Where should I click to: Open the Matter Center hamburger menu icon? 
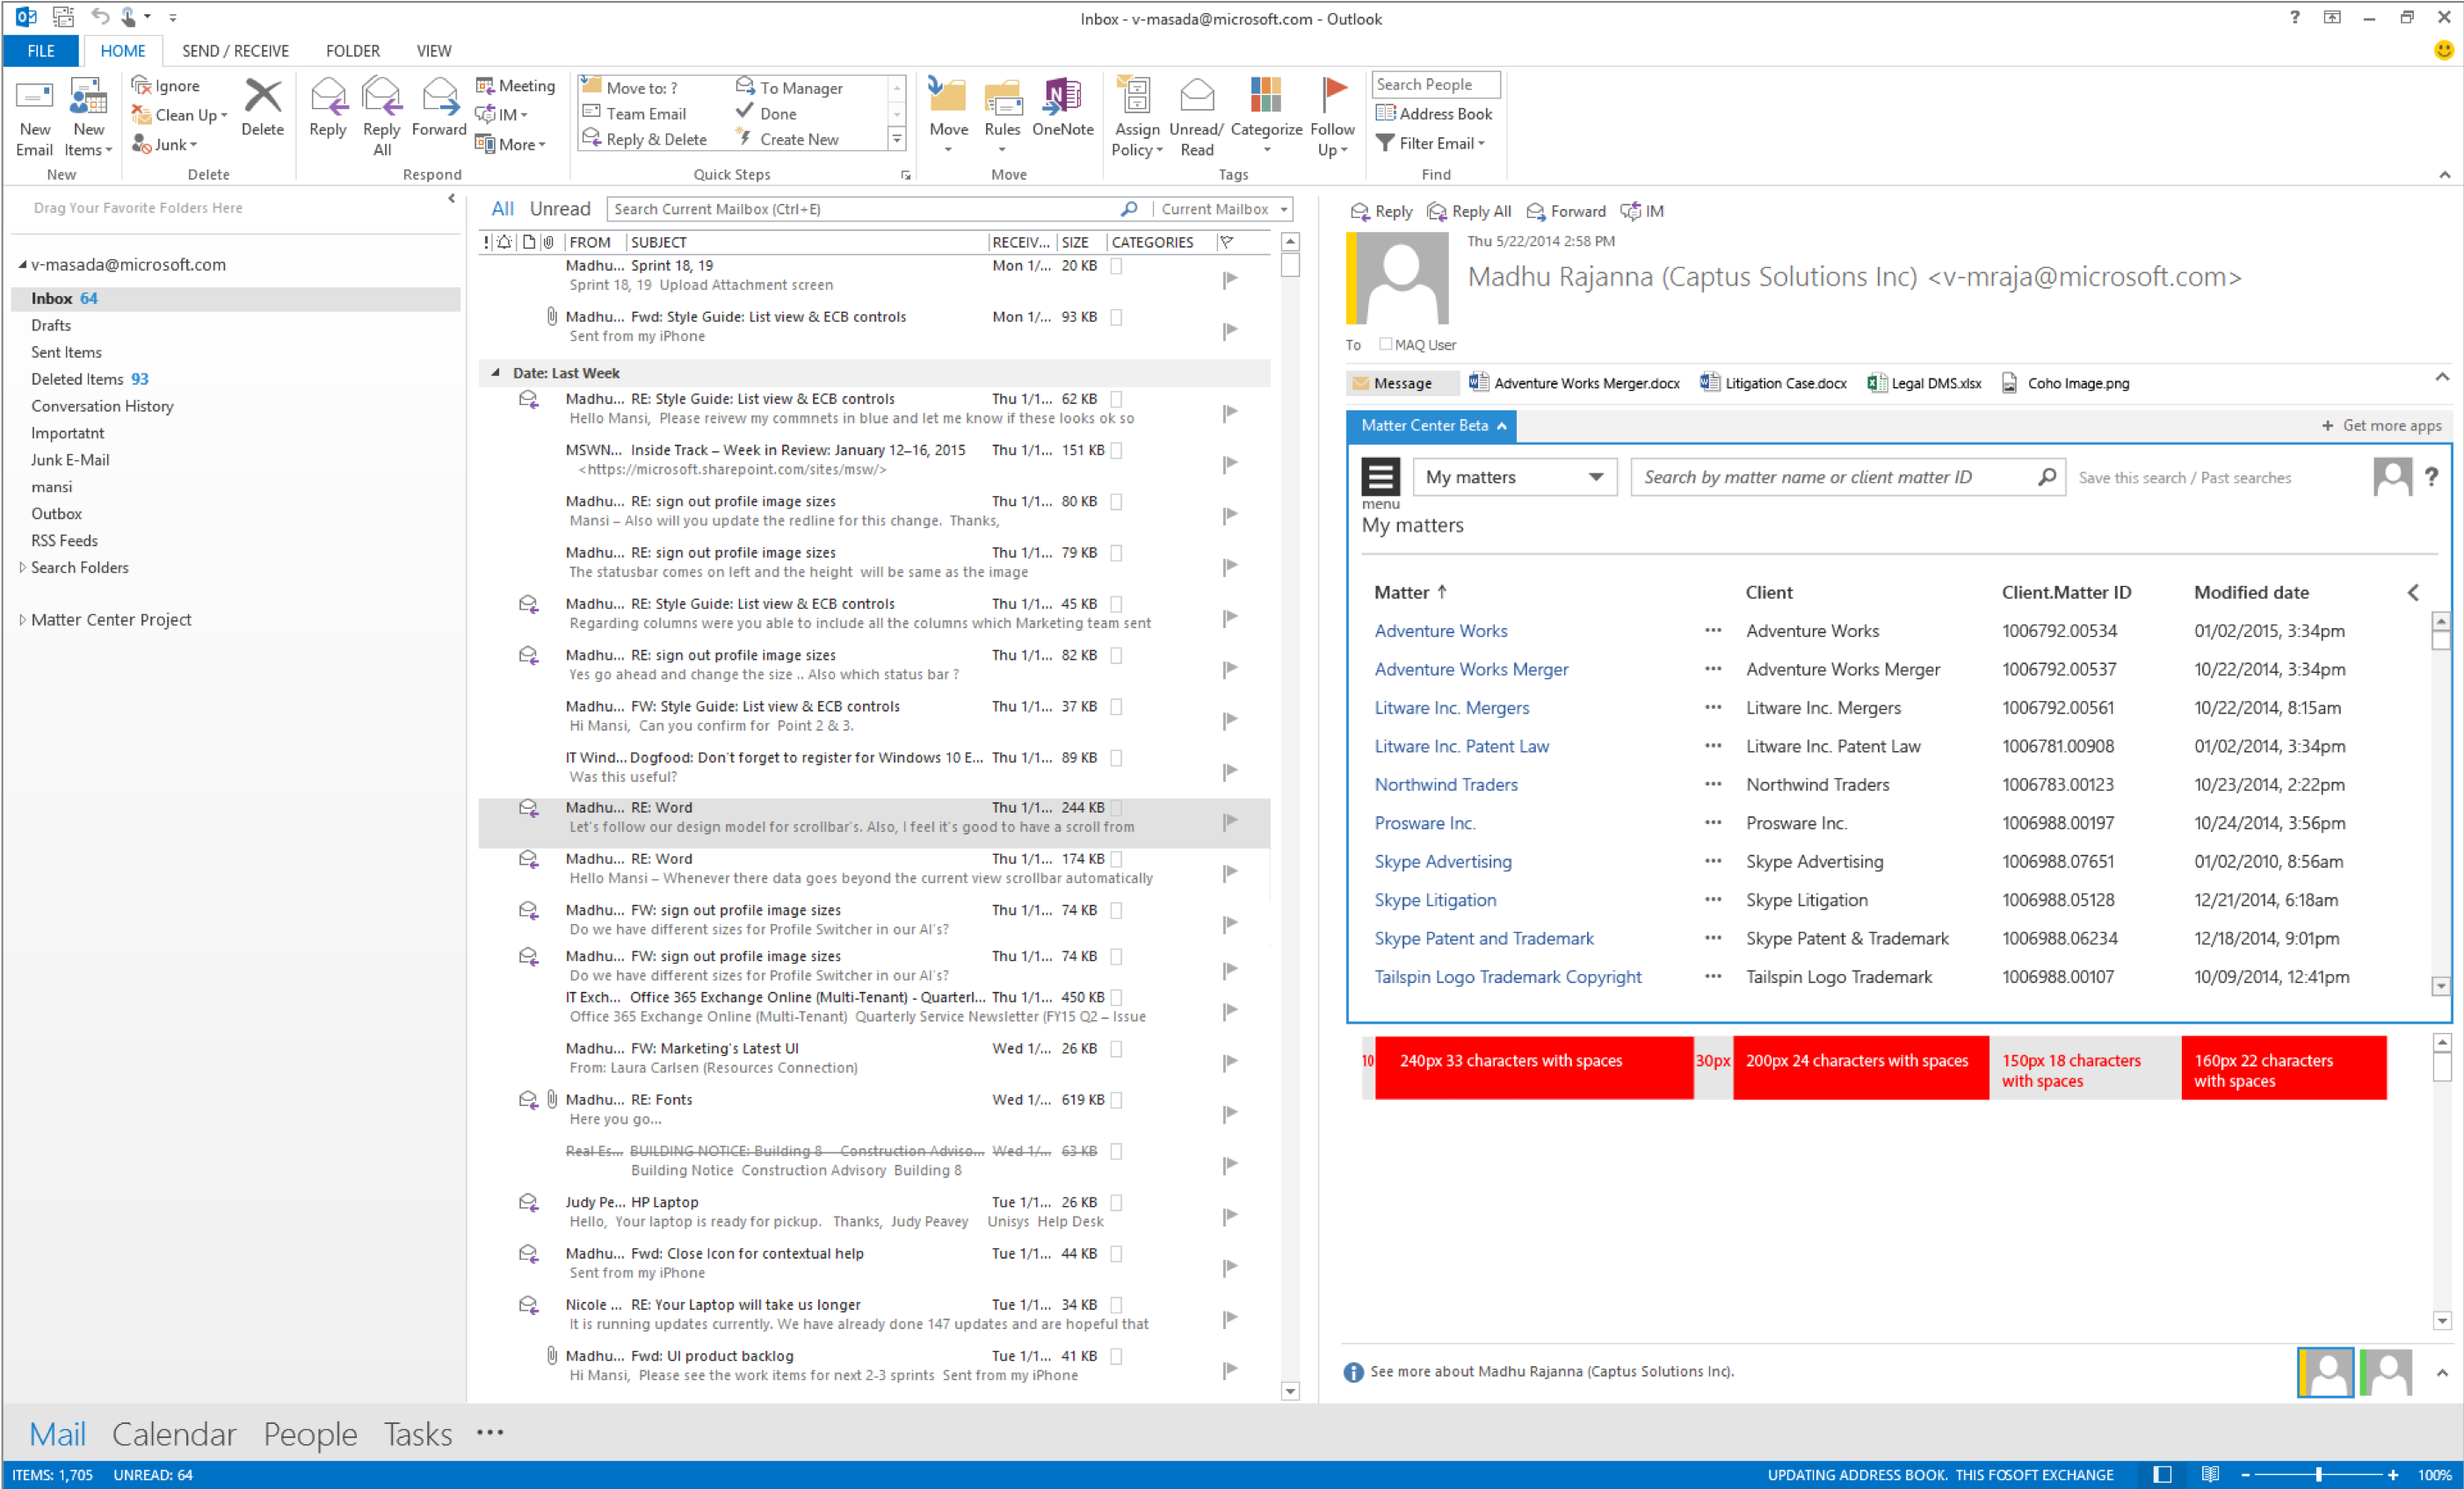coord(1381,477)
